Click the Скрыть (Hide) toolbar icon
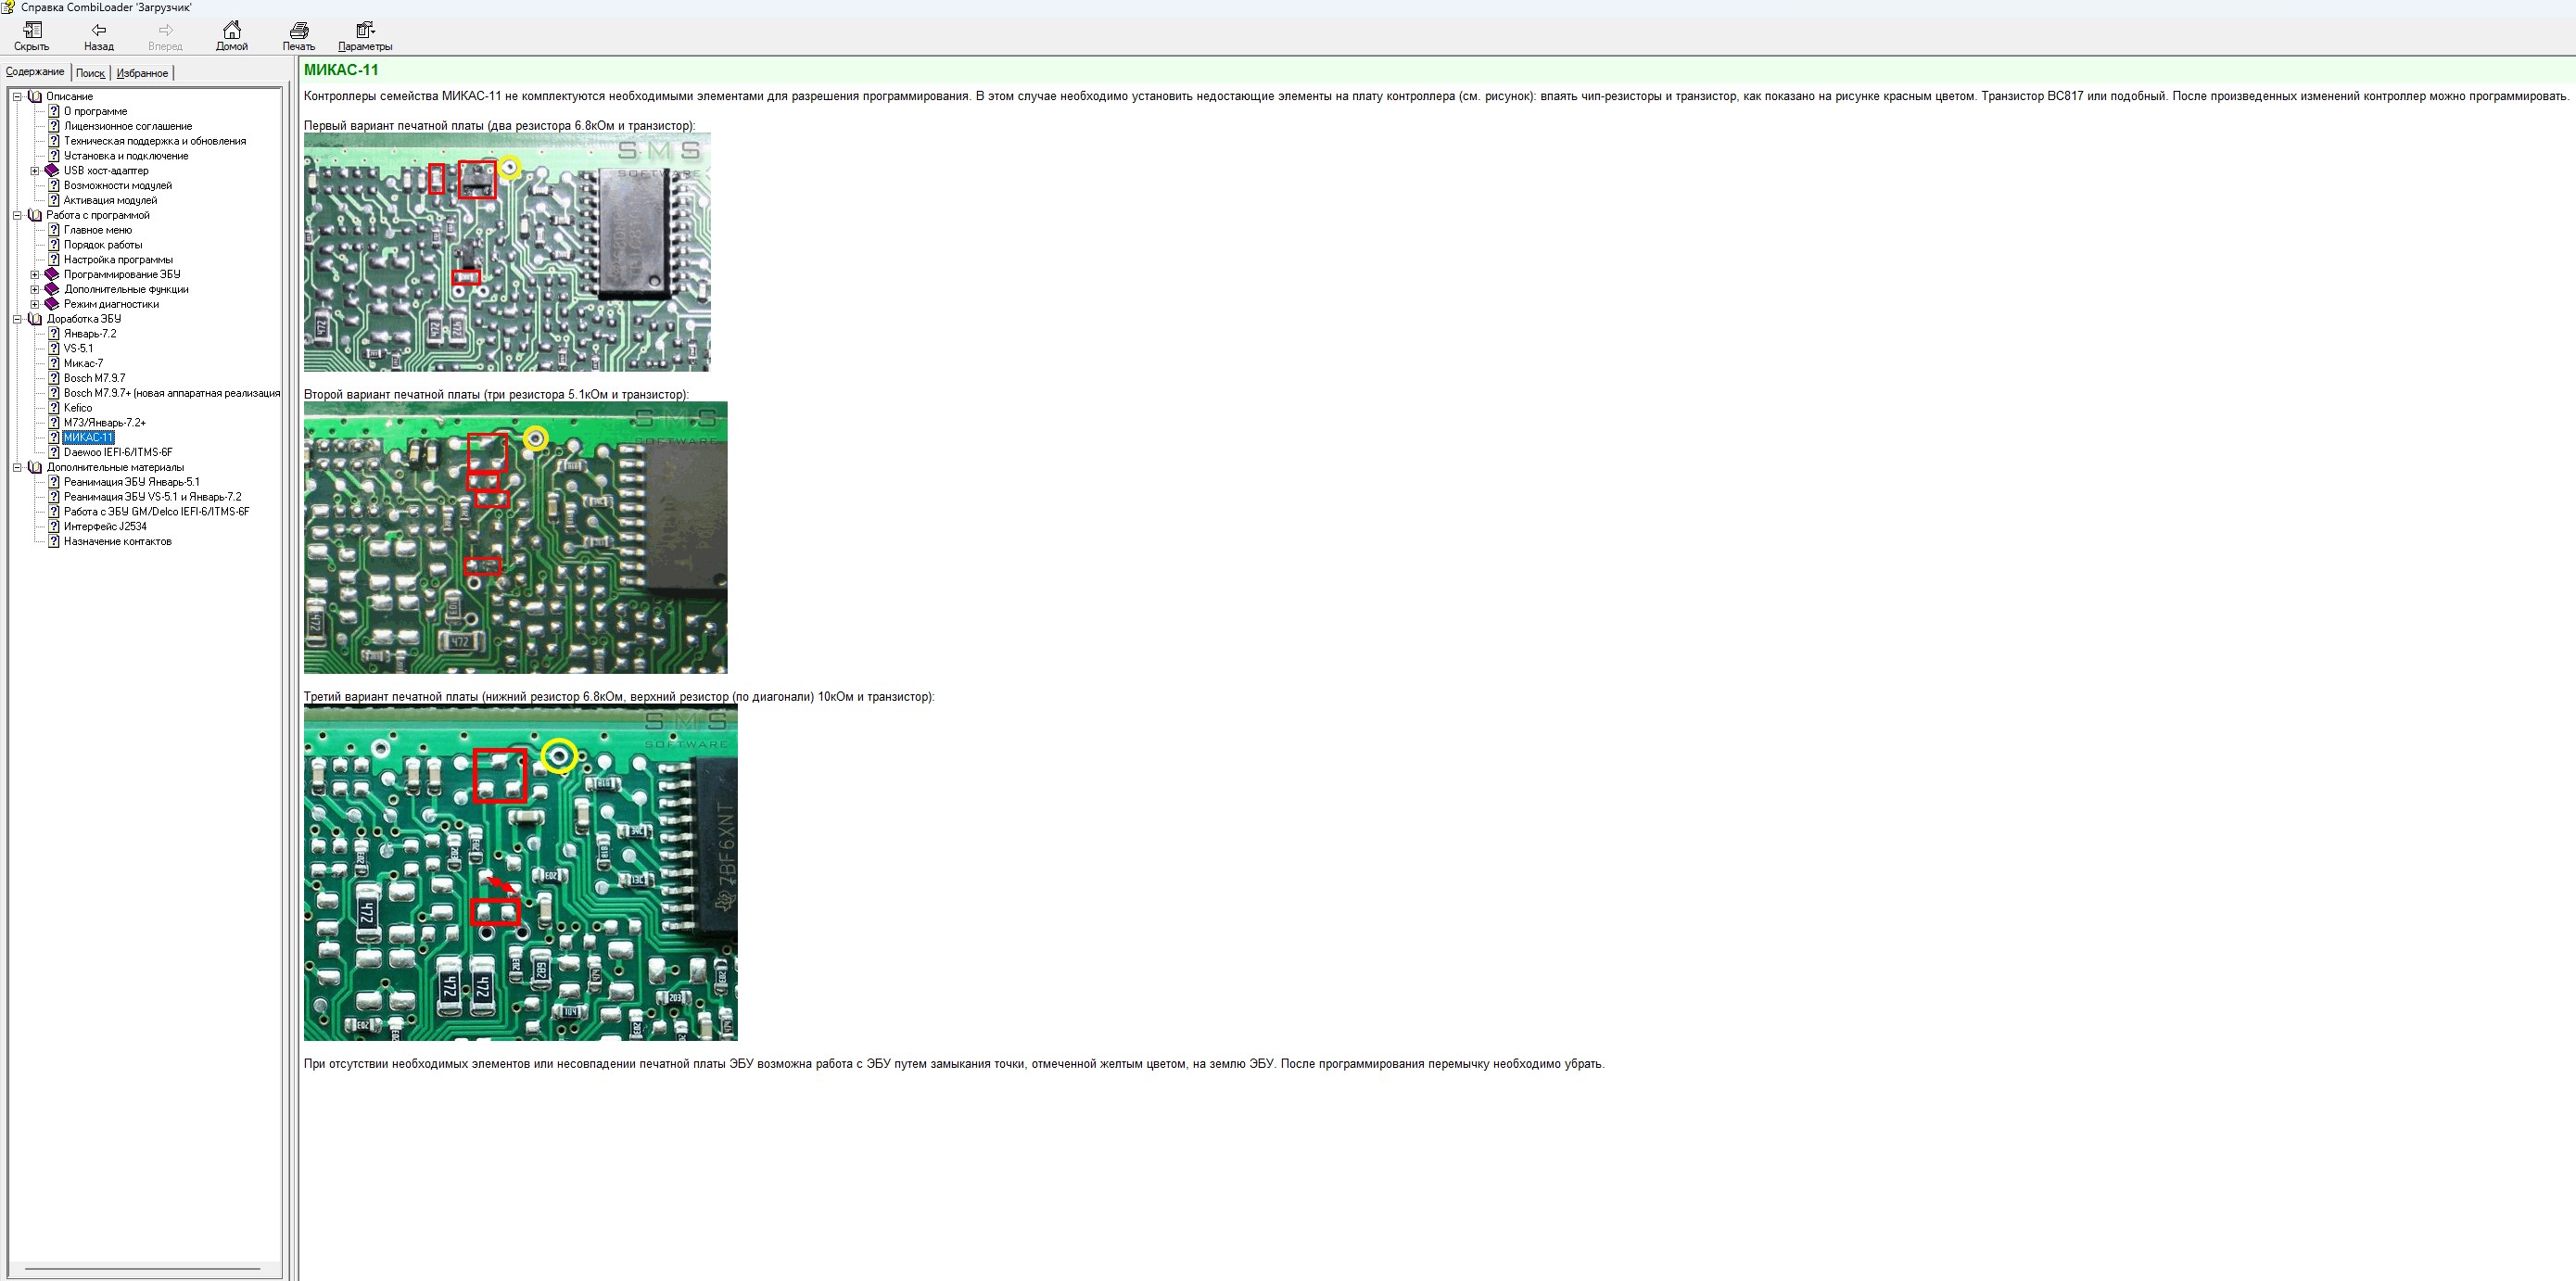The width and height of the screenshot is (2576, 1281). [x=32, y=31]
